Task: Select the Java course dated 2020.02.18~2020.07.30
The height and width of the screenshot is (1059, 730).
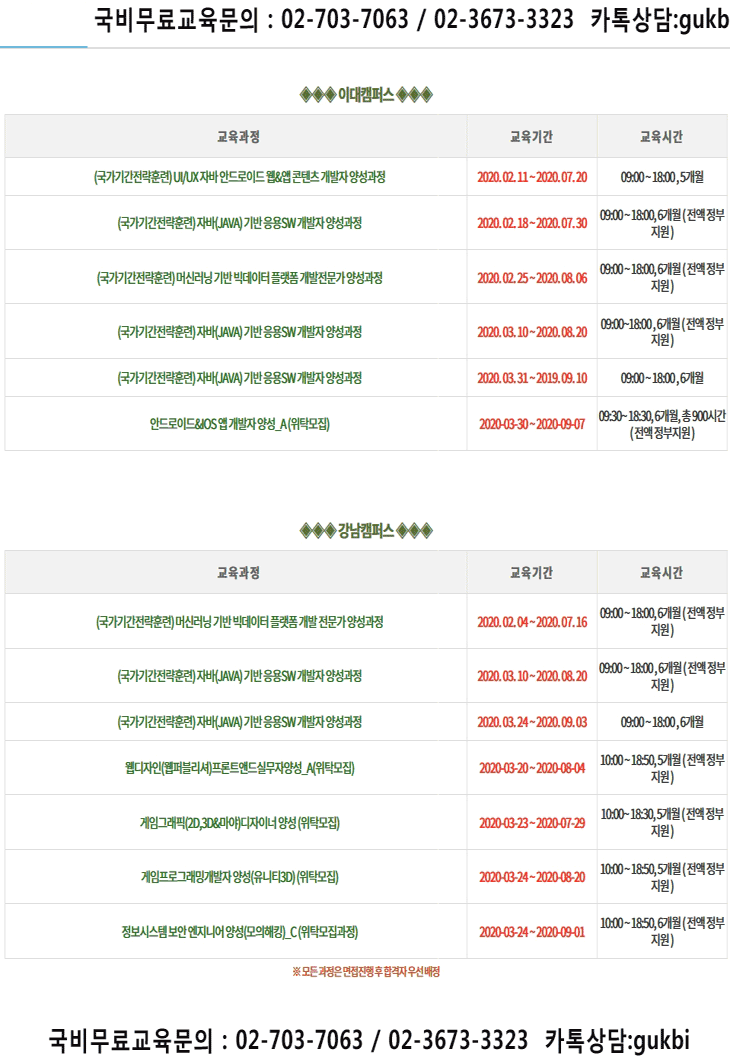Action: pyautogui.click(x=239, y=223)
